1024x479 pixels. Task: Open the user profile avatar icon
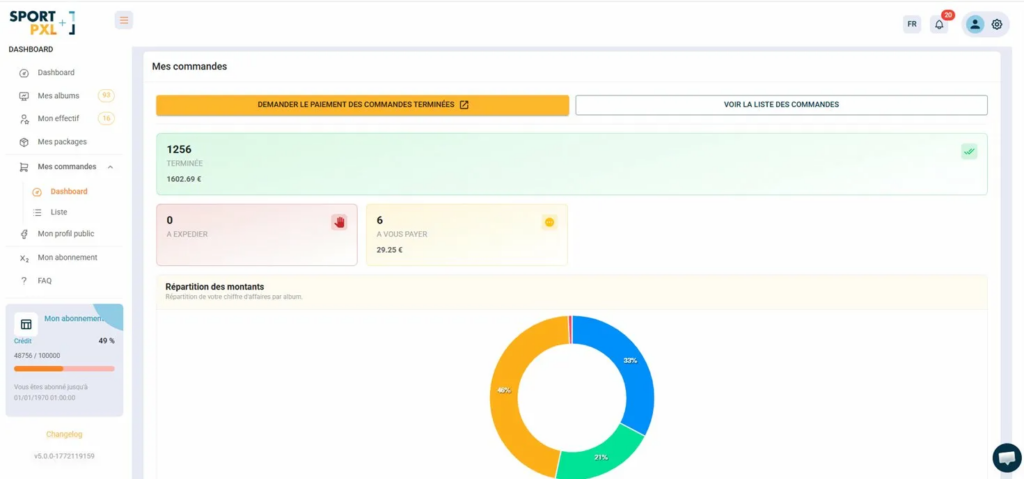coord(974,24)
